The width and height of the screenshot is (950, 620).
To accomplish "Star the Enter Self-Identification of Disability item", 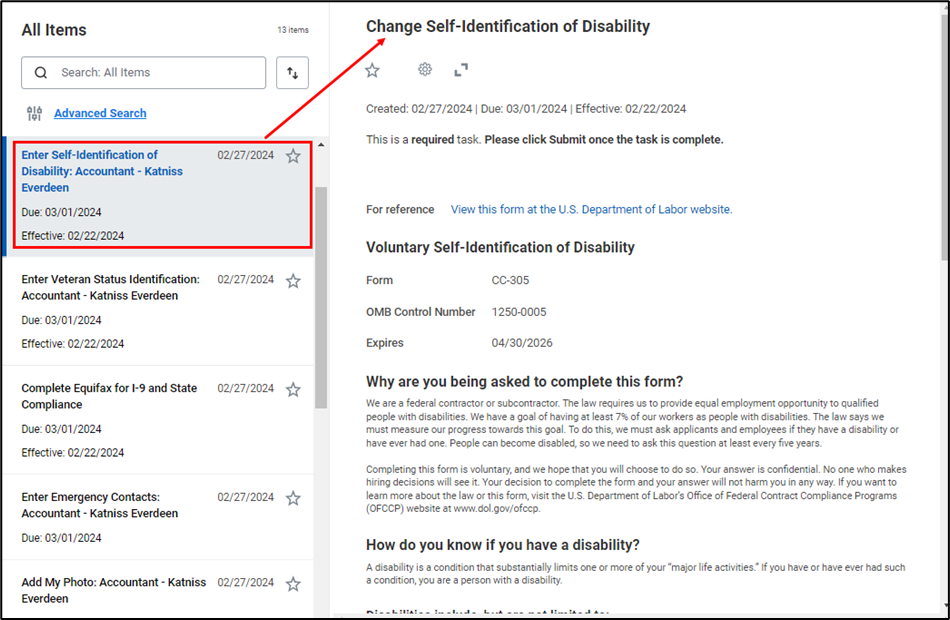I will [x=293, y=156].
